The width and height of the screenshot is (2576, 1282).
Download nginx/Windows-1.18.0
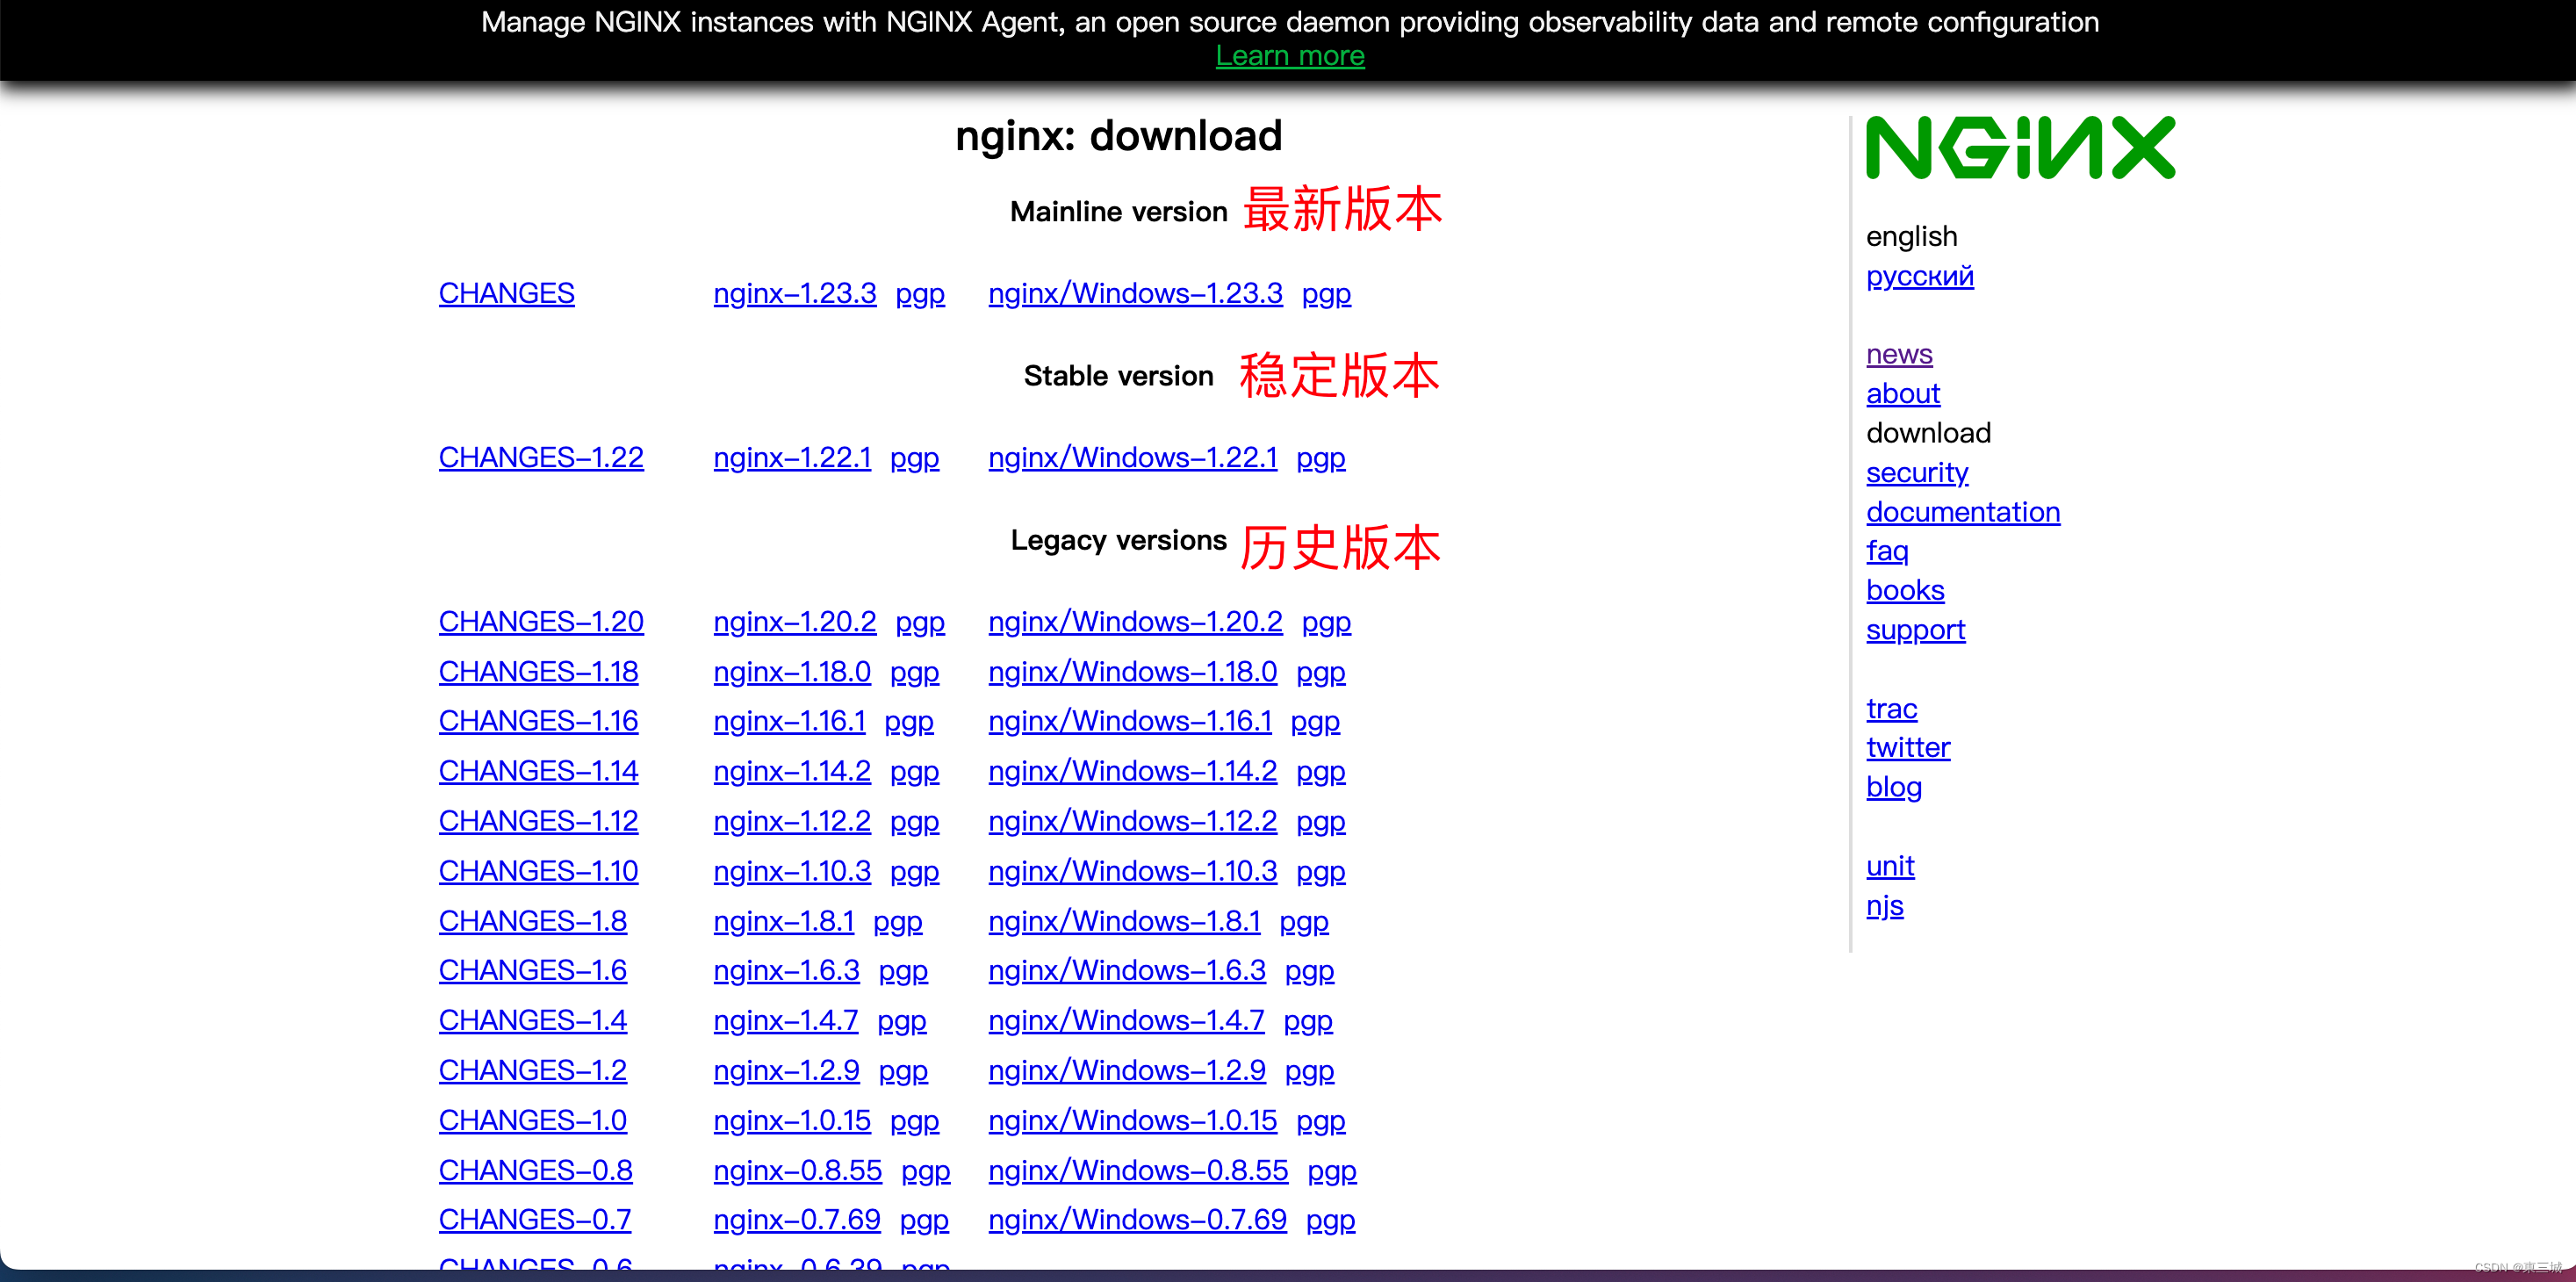1132,671
